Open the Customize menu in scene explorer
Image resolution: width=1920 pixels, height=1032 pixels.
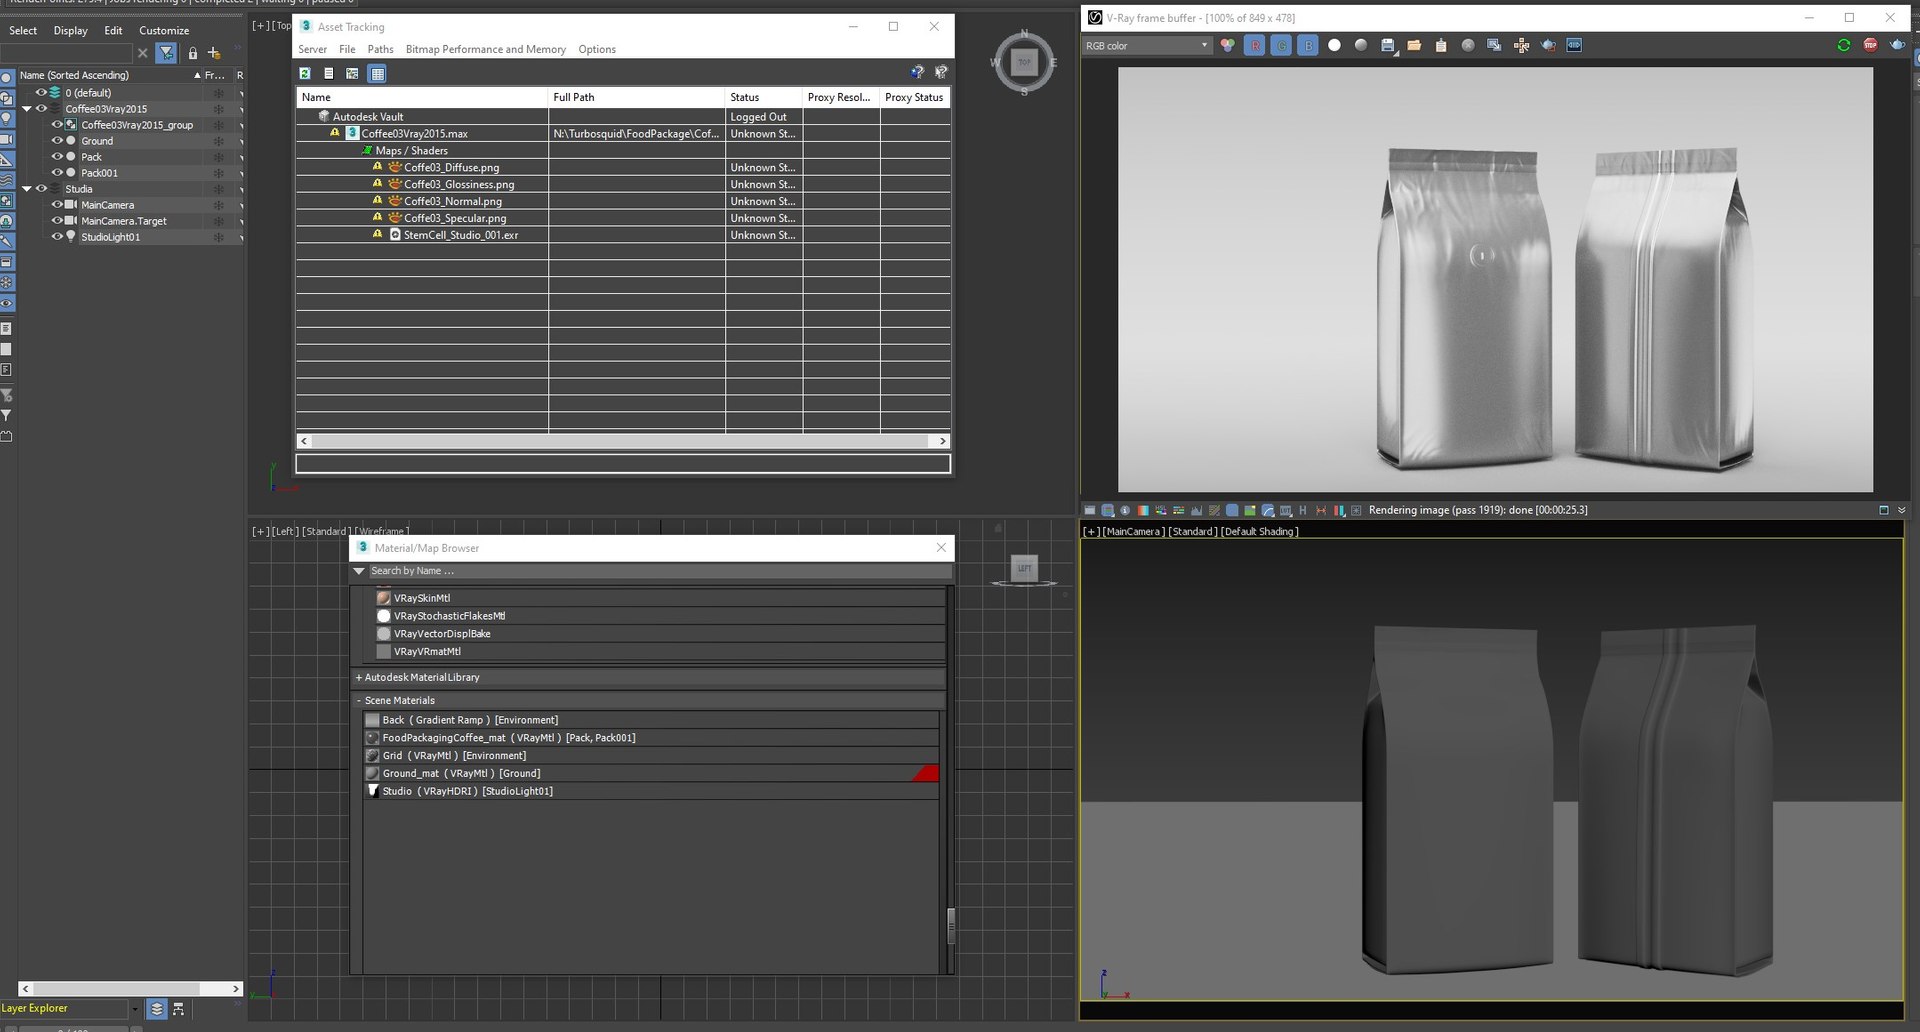point(164,31)
